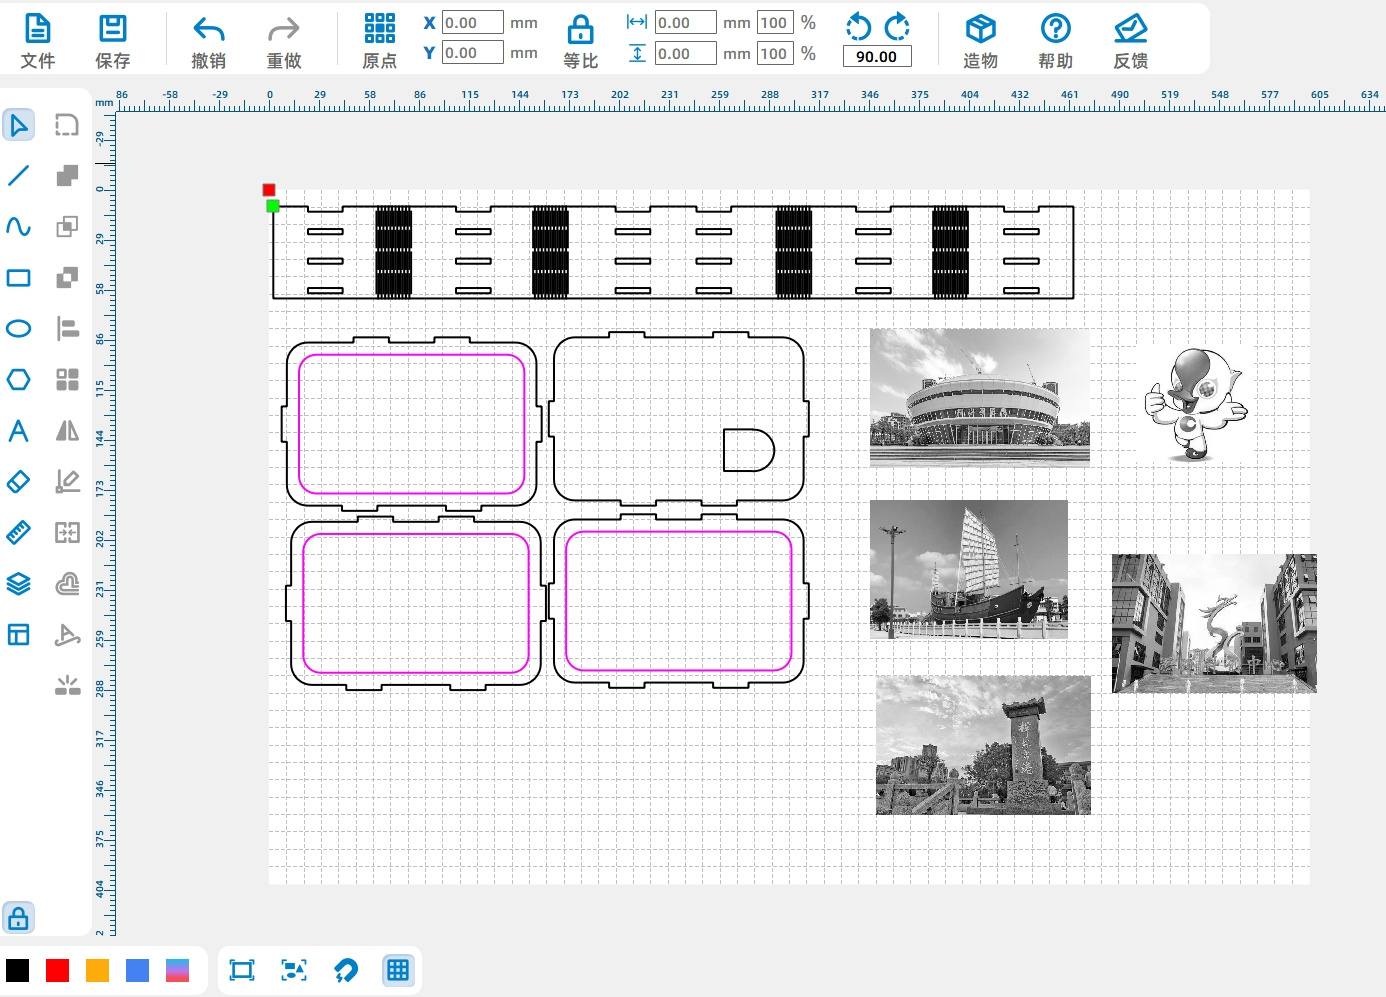Pick the red color swatch
This screenshot has width=1386, height=997.
point(58,970)
